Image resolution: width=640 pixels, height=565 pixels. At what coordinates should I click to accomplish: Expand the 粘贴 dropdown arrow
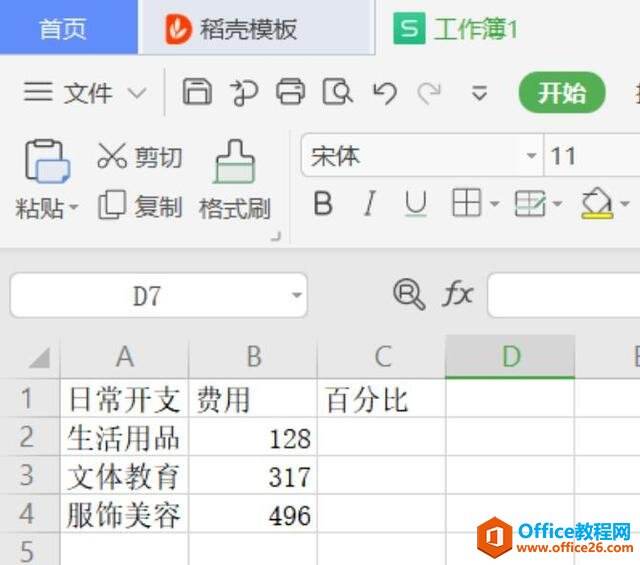pos(73,207)
